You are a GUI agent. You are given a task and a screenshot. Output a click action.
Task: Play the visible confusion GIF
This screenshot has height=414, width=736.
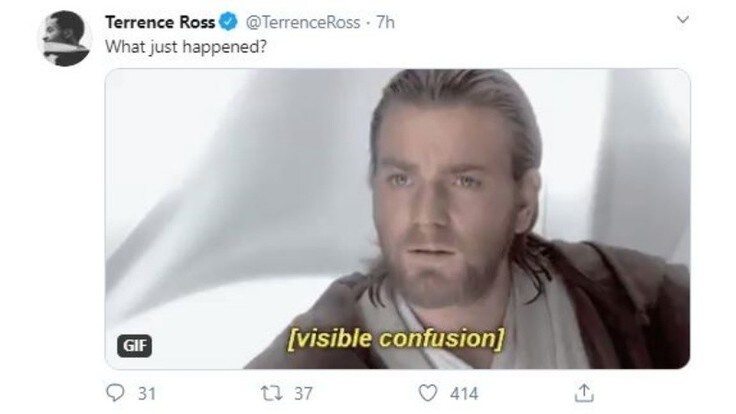pos(397,219)
